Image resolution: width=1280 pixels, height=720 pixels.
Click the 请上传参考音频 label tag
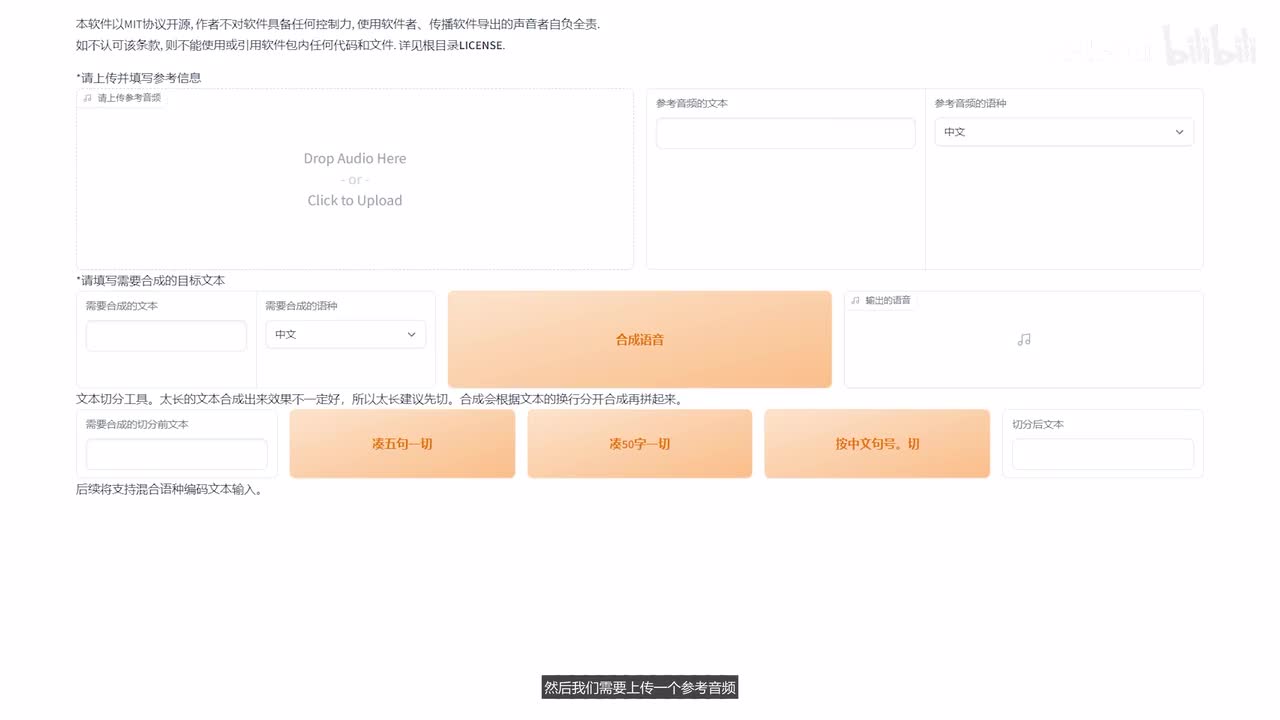click(x=129, y=98)
